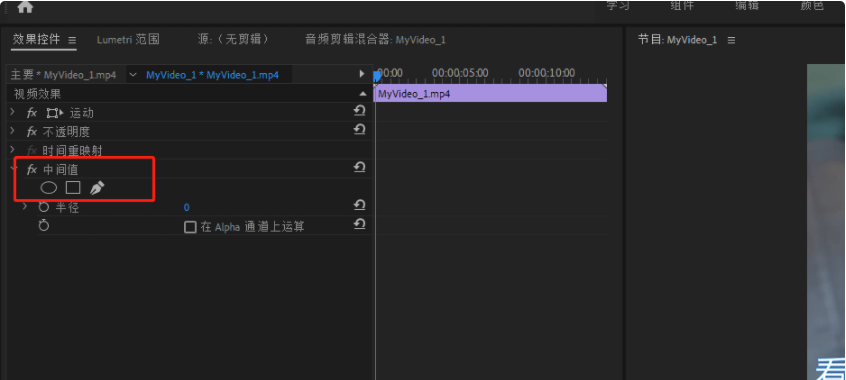Enable the 在 Alpha 通道上运算 checkbox
This screenshot has width=846, height=380.
coord(190,227)
